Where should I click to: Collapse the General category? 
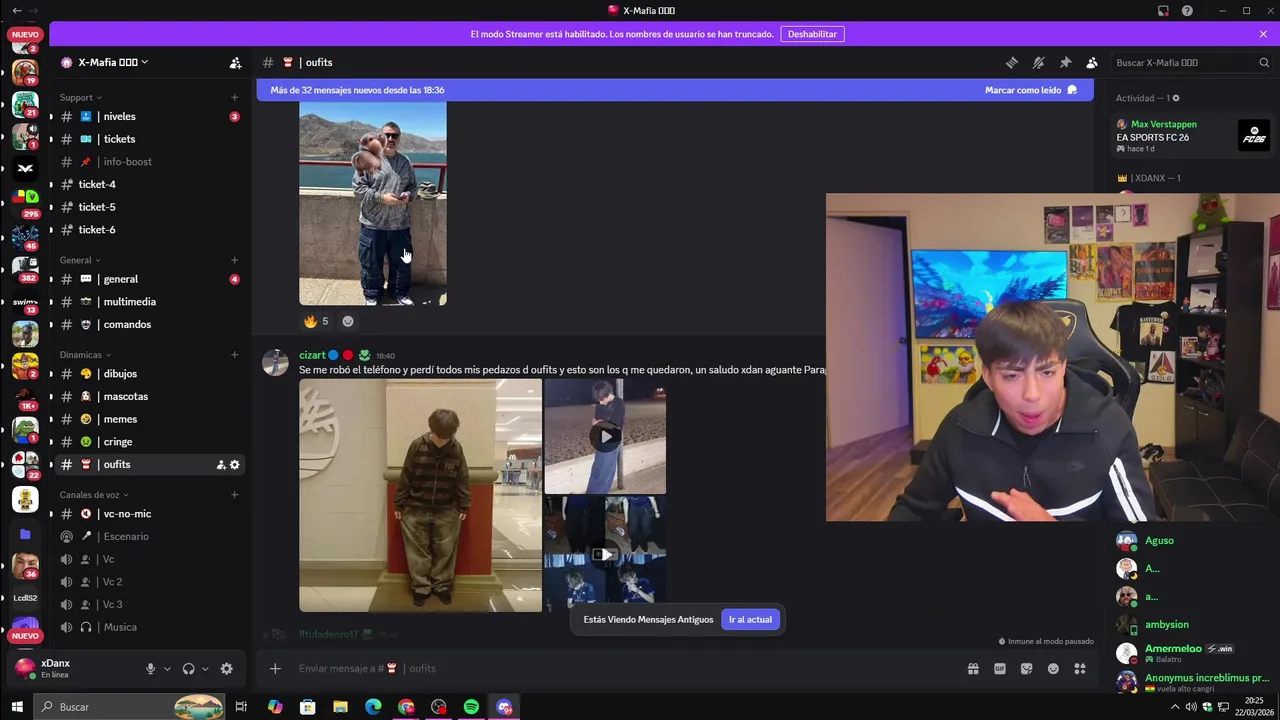[x=80, y=260]
